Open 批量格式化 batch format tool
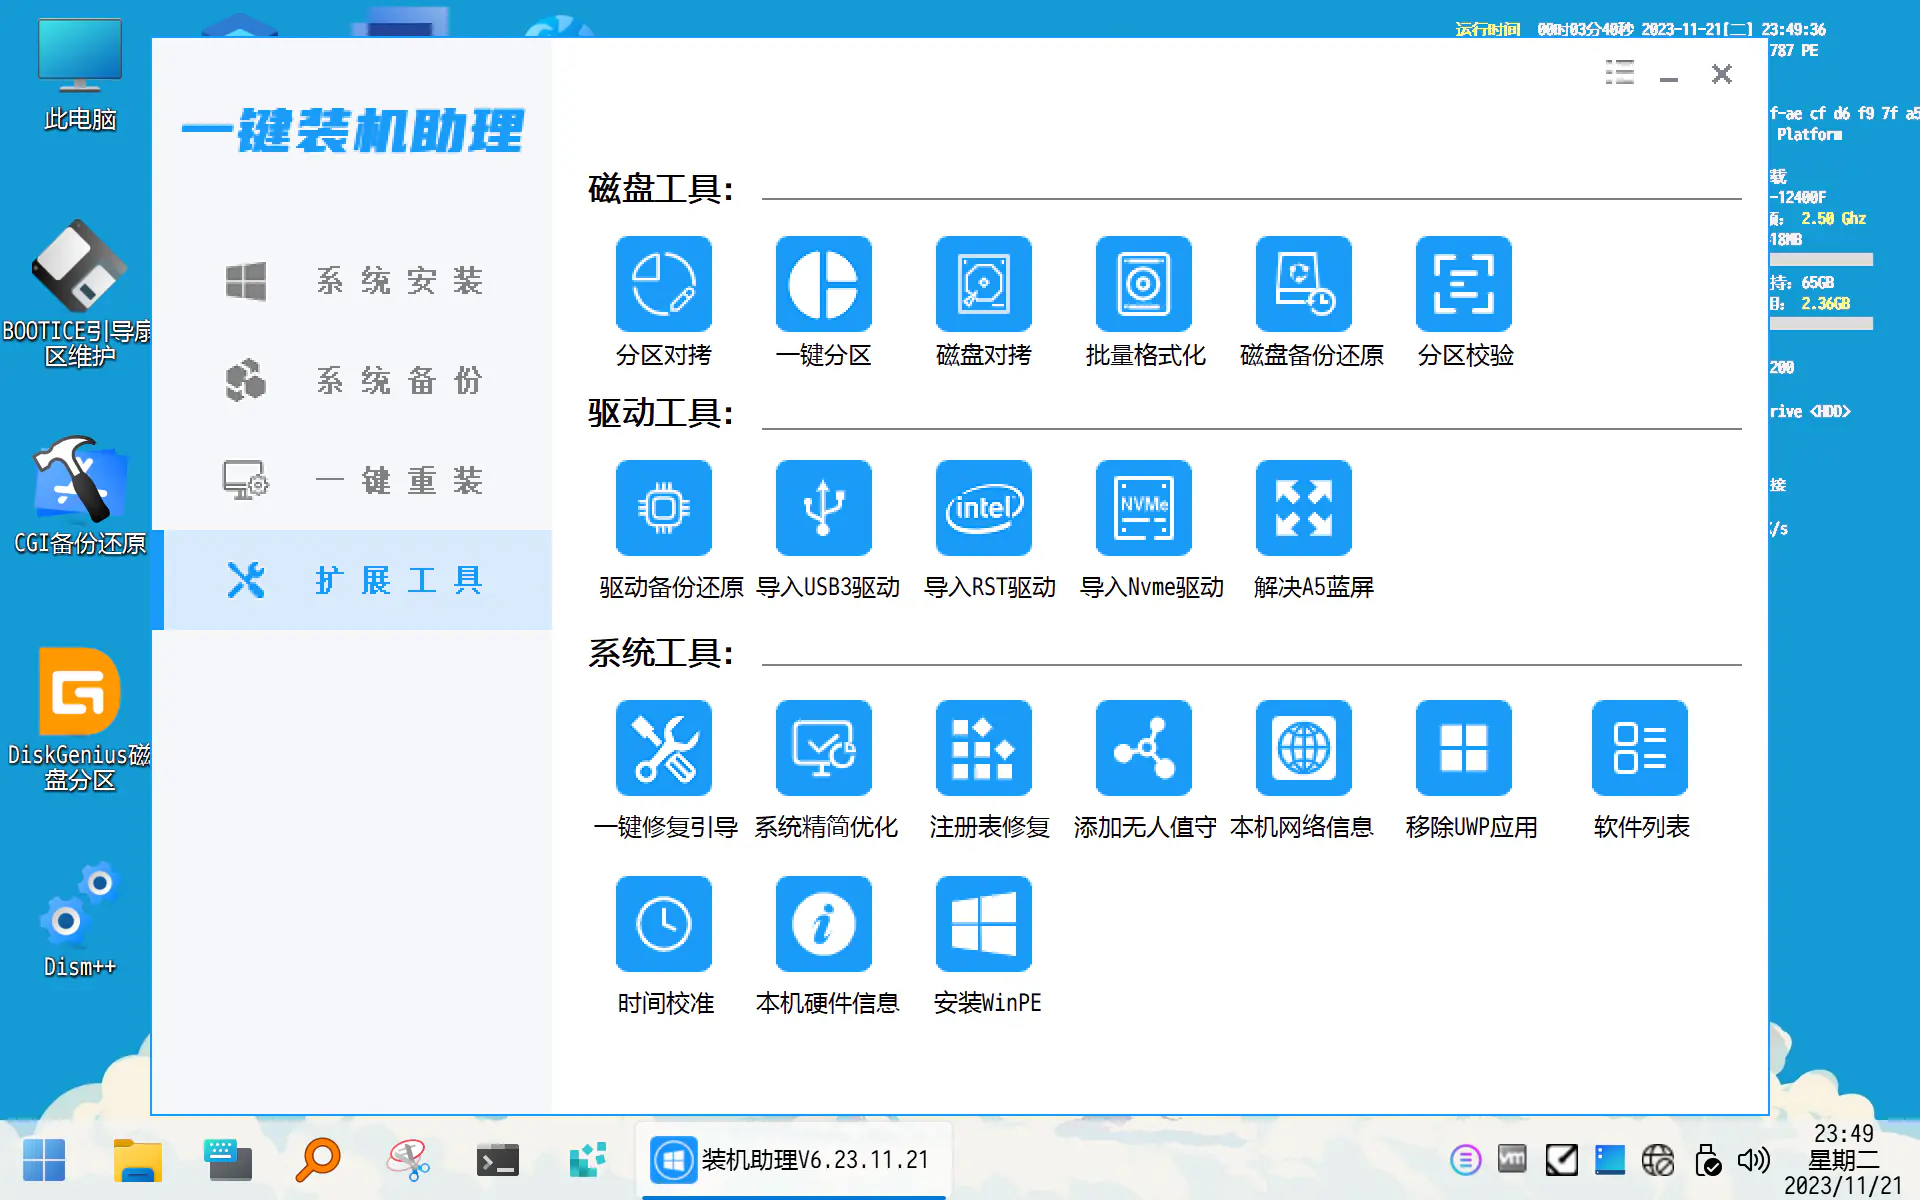 pyautogui.click(x=1143, y=283)
